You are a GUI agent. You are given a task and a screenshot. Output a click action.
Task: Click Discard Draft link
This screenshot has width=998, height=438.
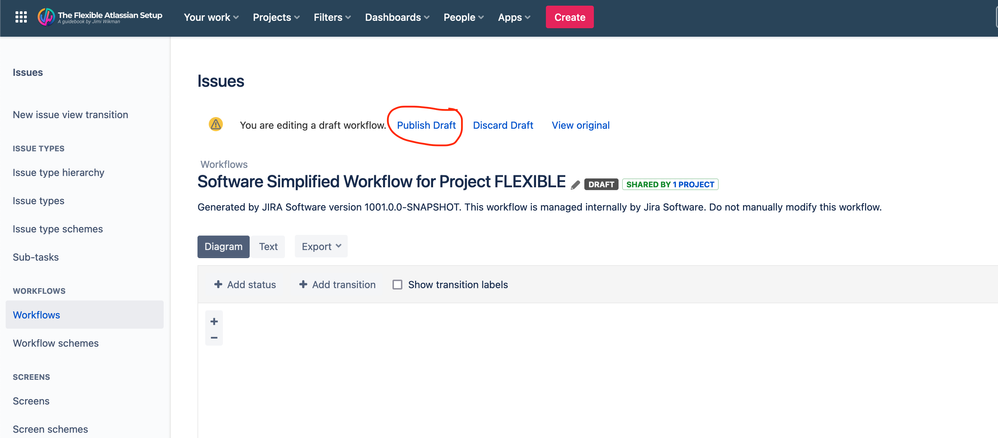(x=503, y=125)
